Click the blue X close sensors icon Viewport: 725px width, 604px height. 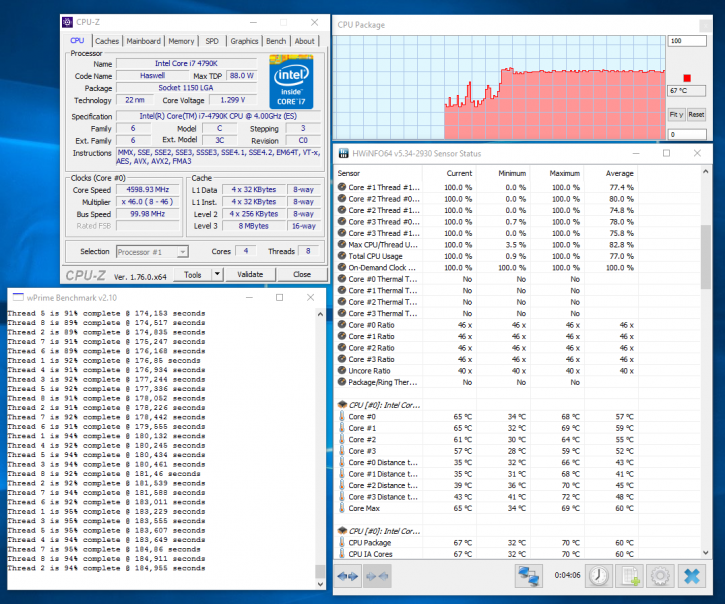tap(691, 576)
